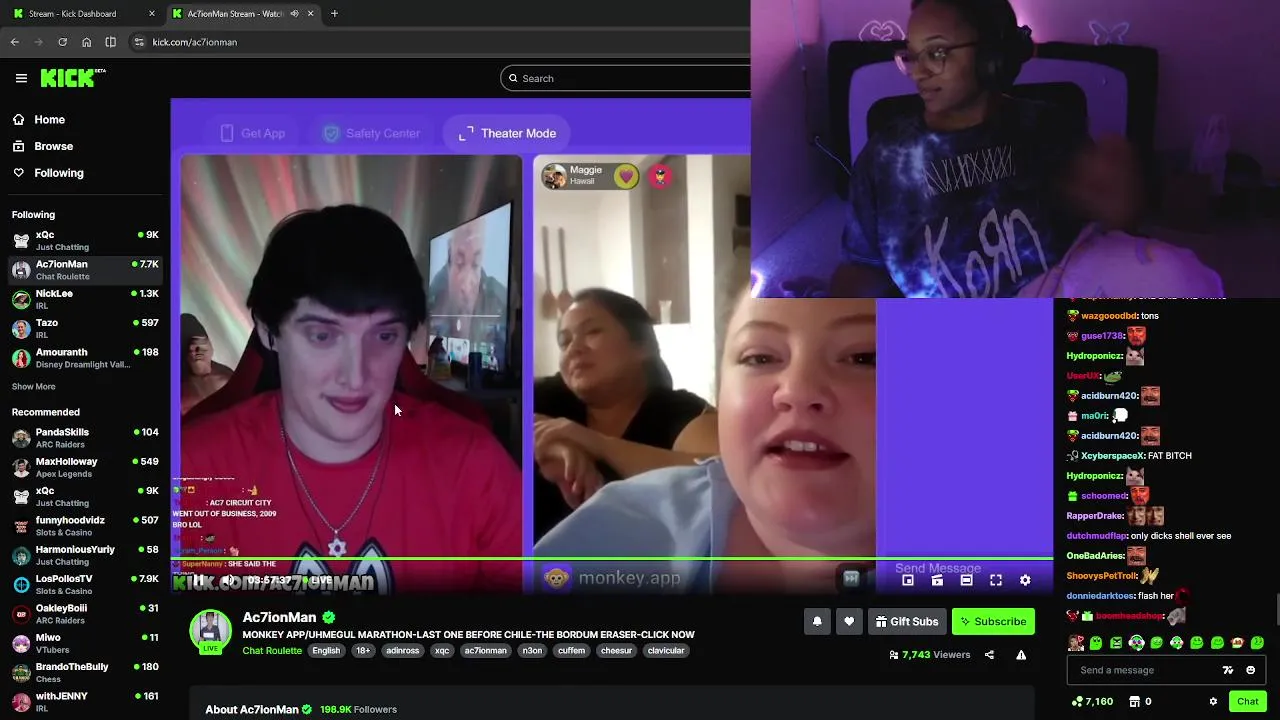Image resolution: width=1280 pixels, height=720 pixels.
Task: Open picture-in-picture mini player
Action: (908, 580)
